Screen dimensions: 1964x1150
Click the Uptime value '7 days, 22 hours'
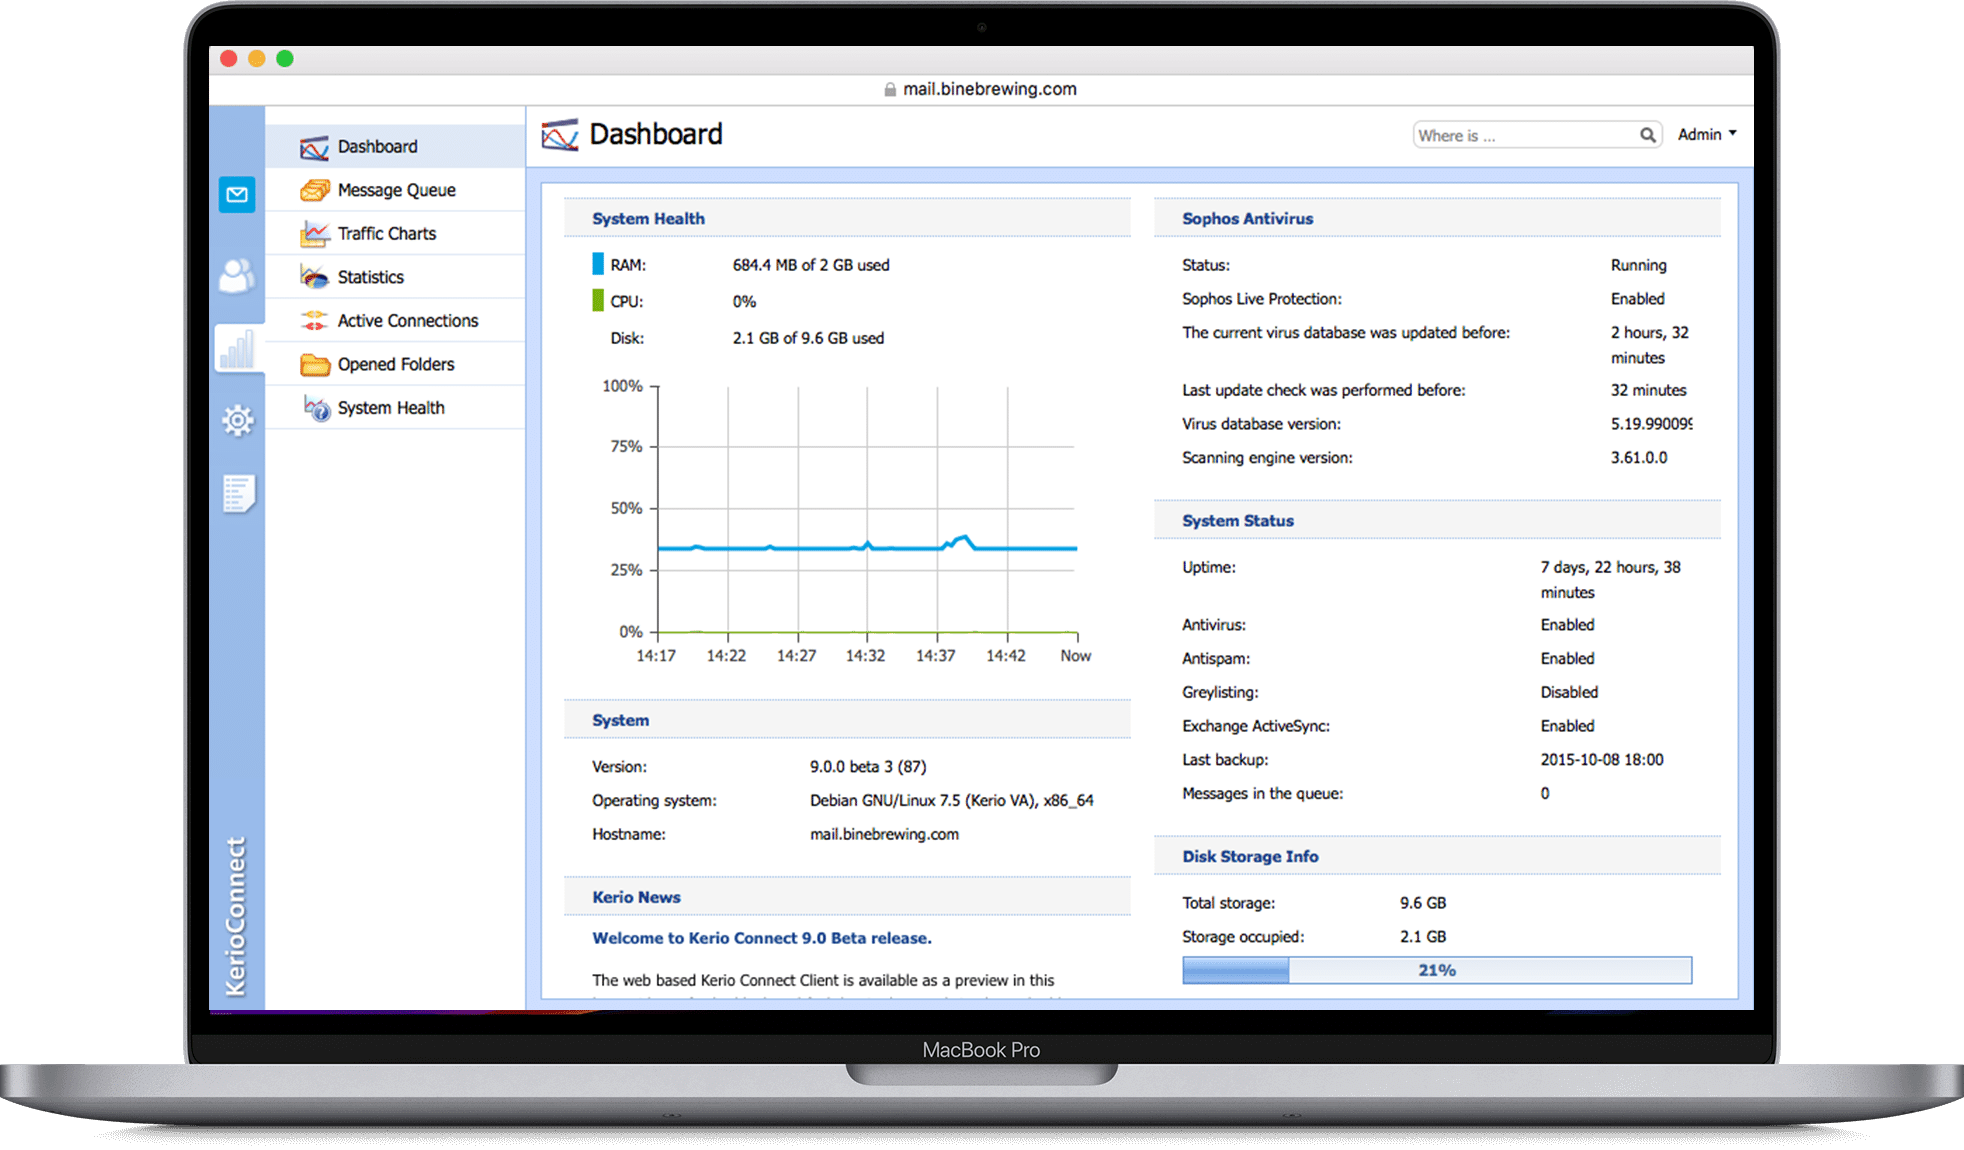(x=1610, y=579)
